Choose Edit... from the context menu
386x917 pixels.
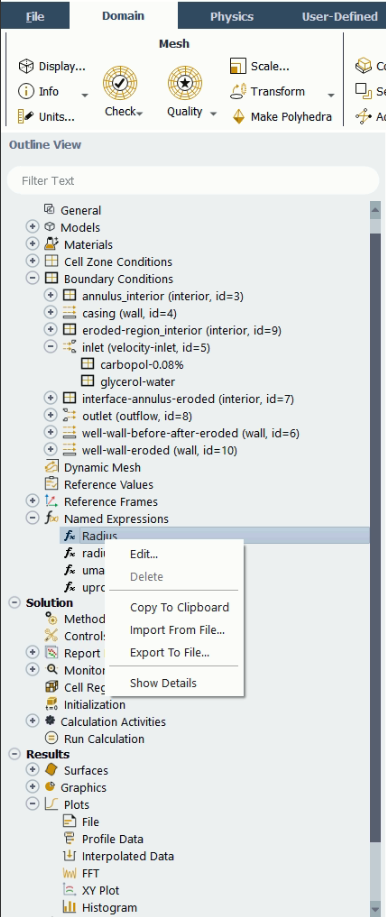click(144, 554)
